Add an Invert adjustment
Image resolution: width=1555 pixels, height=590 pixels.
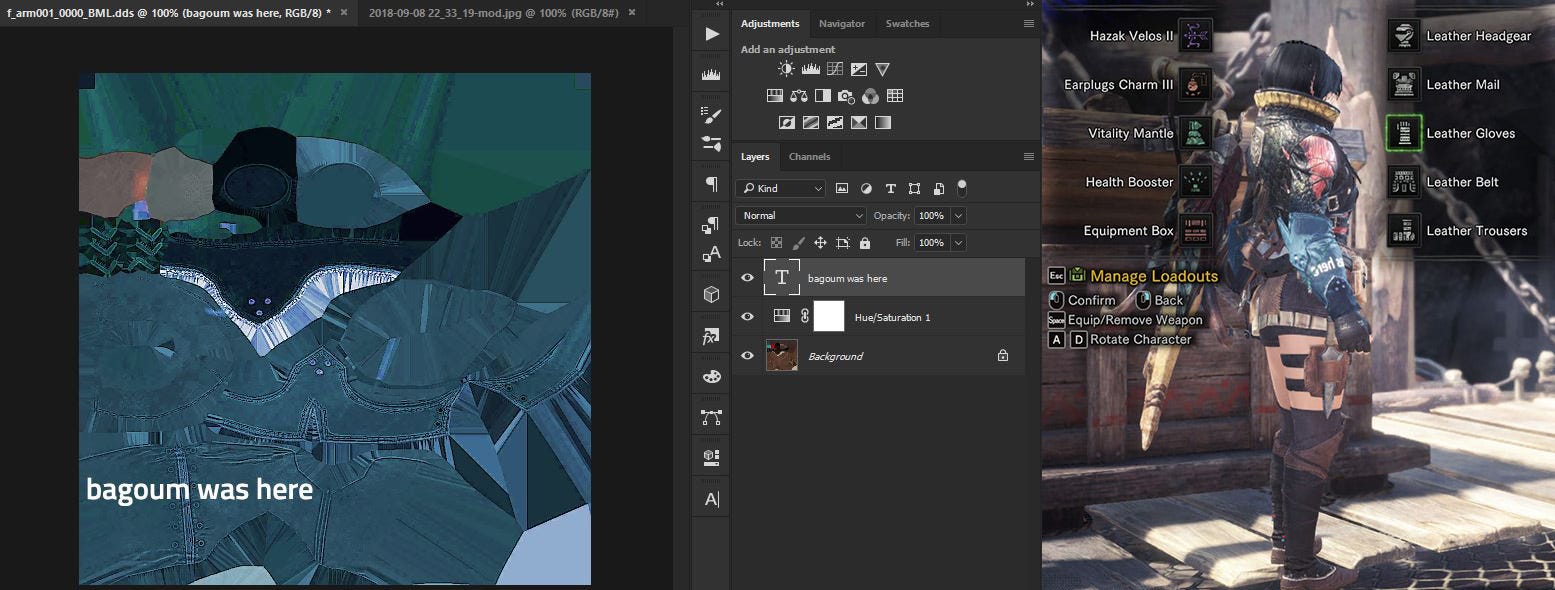point(787,123)
